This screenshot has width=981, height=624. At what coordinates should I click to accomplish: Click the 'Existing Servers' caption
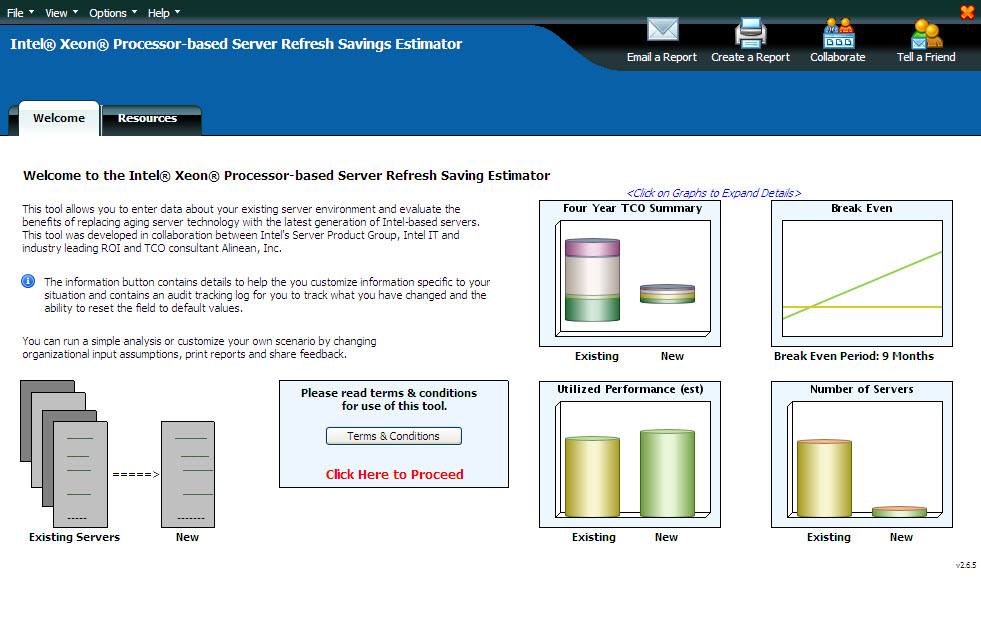[x=74, y=537]
